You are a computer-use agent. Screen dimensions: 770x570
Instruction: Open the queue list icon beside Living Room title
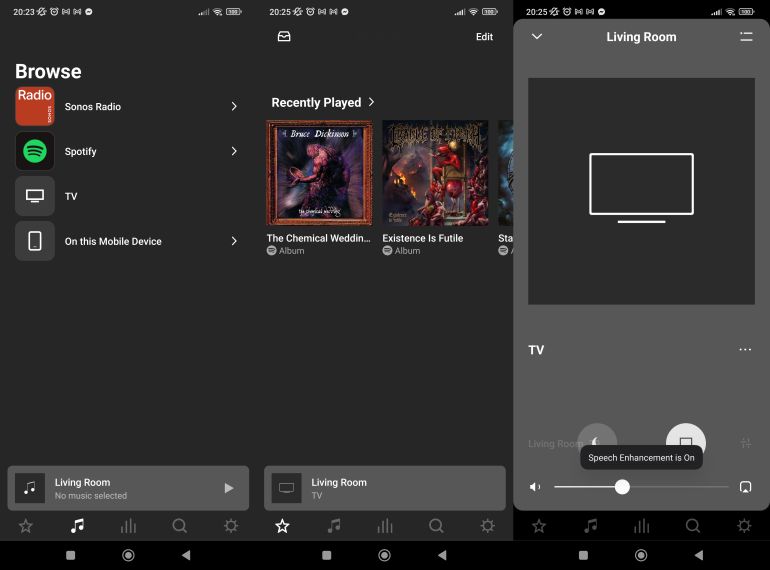pos(746,37)
